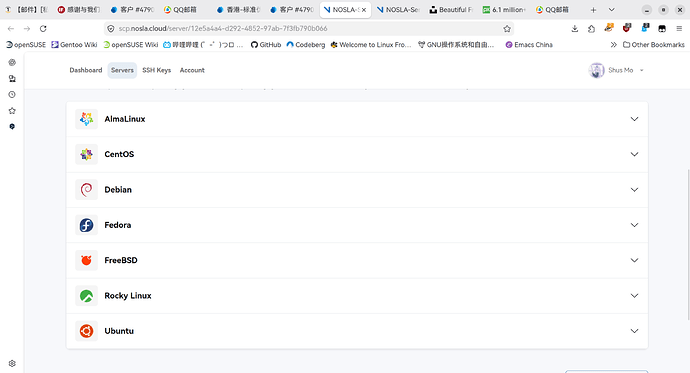690x373 pixels.
Task: Open the Other Bookmarks folder
Action: (654, 44)
